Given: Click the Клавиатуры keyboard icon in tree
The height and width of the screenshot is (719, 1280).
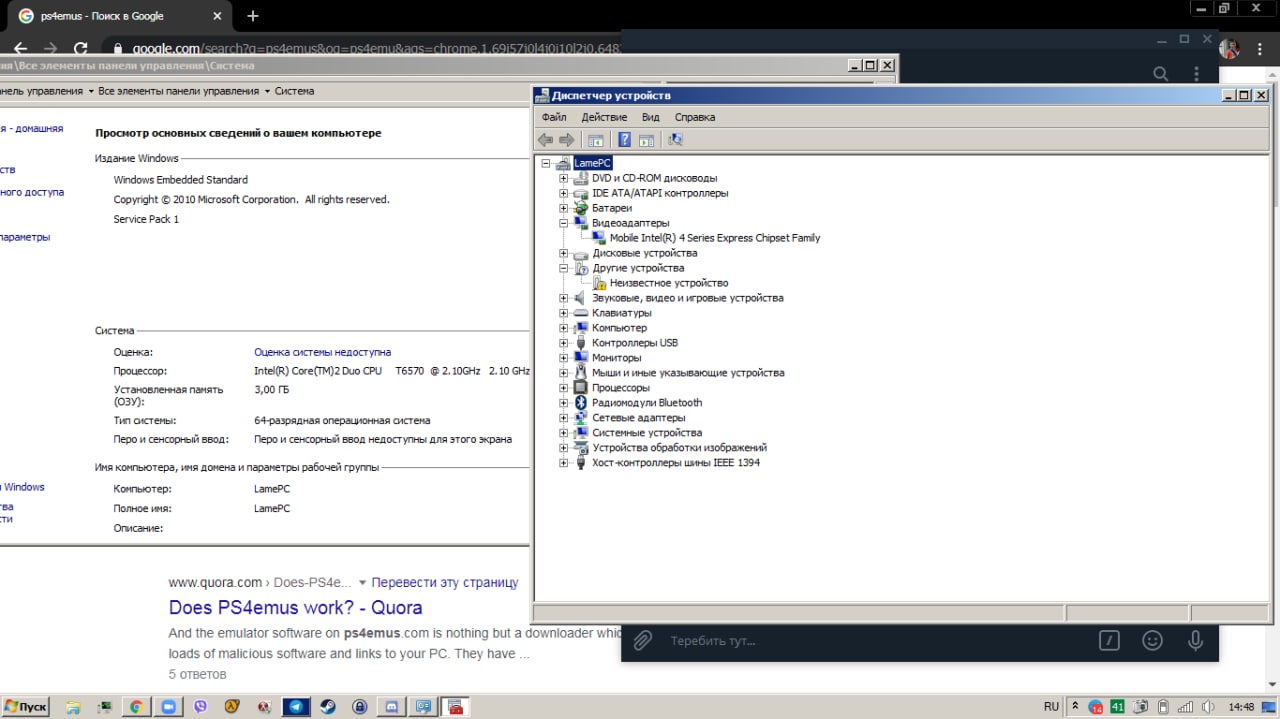Looking at the screenshot, I should click(x=581, y=313).
